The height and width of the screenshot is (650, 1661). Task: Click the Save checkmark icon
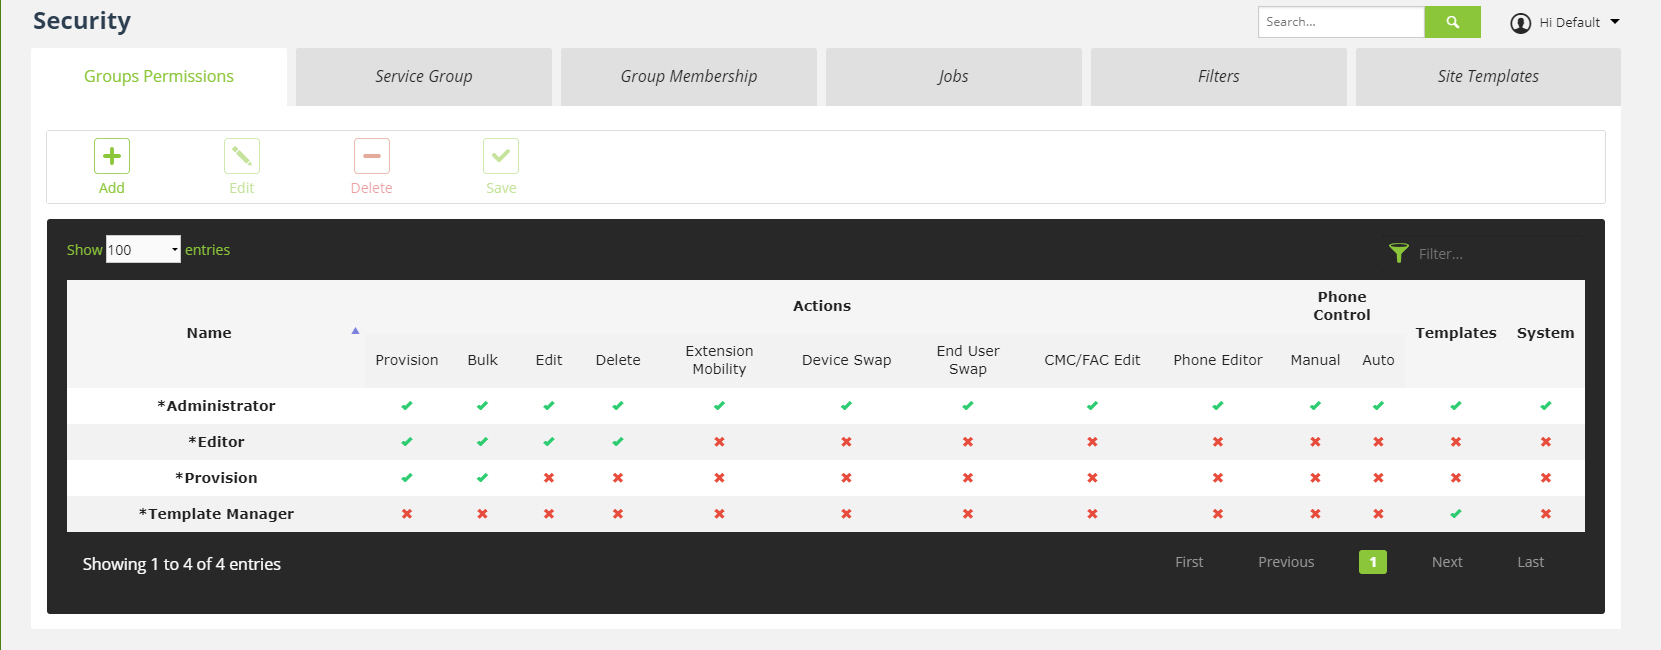501,156
